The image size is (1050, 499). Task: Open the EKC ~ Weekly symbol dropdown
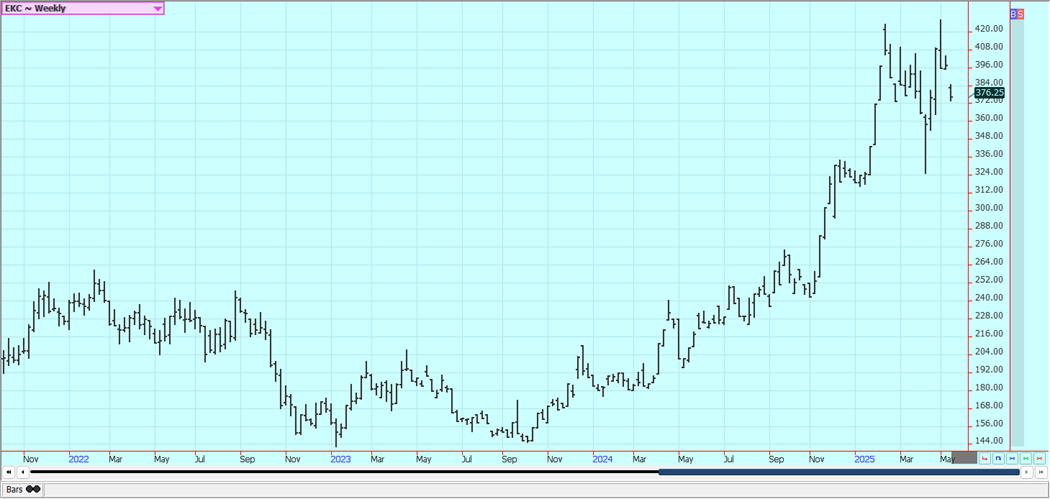pyautogui.click(x=82, y=8)
